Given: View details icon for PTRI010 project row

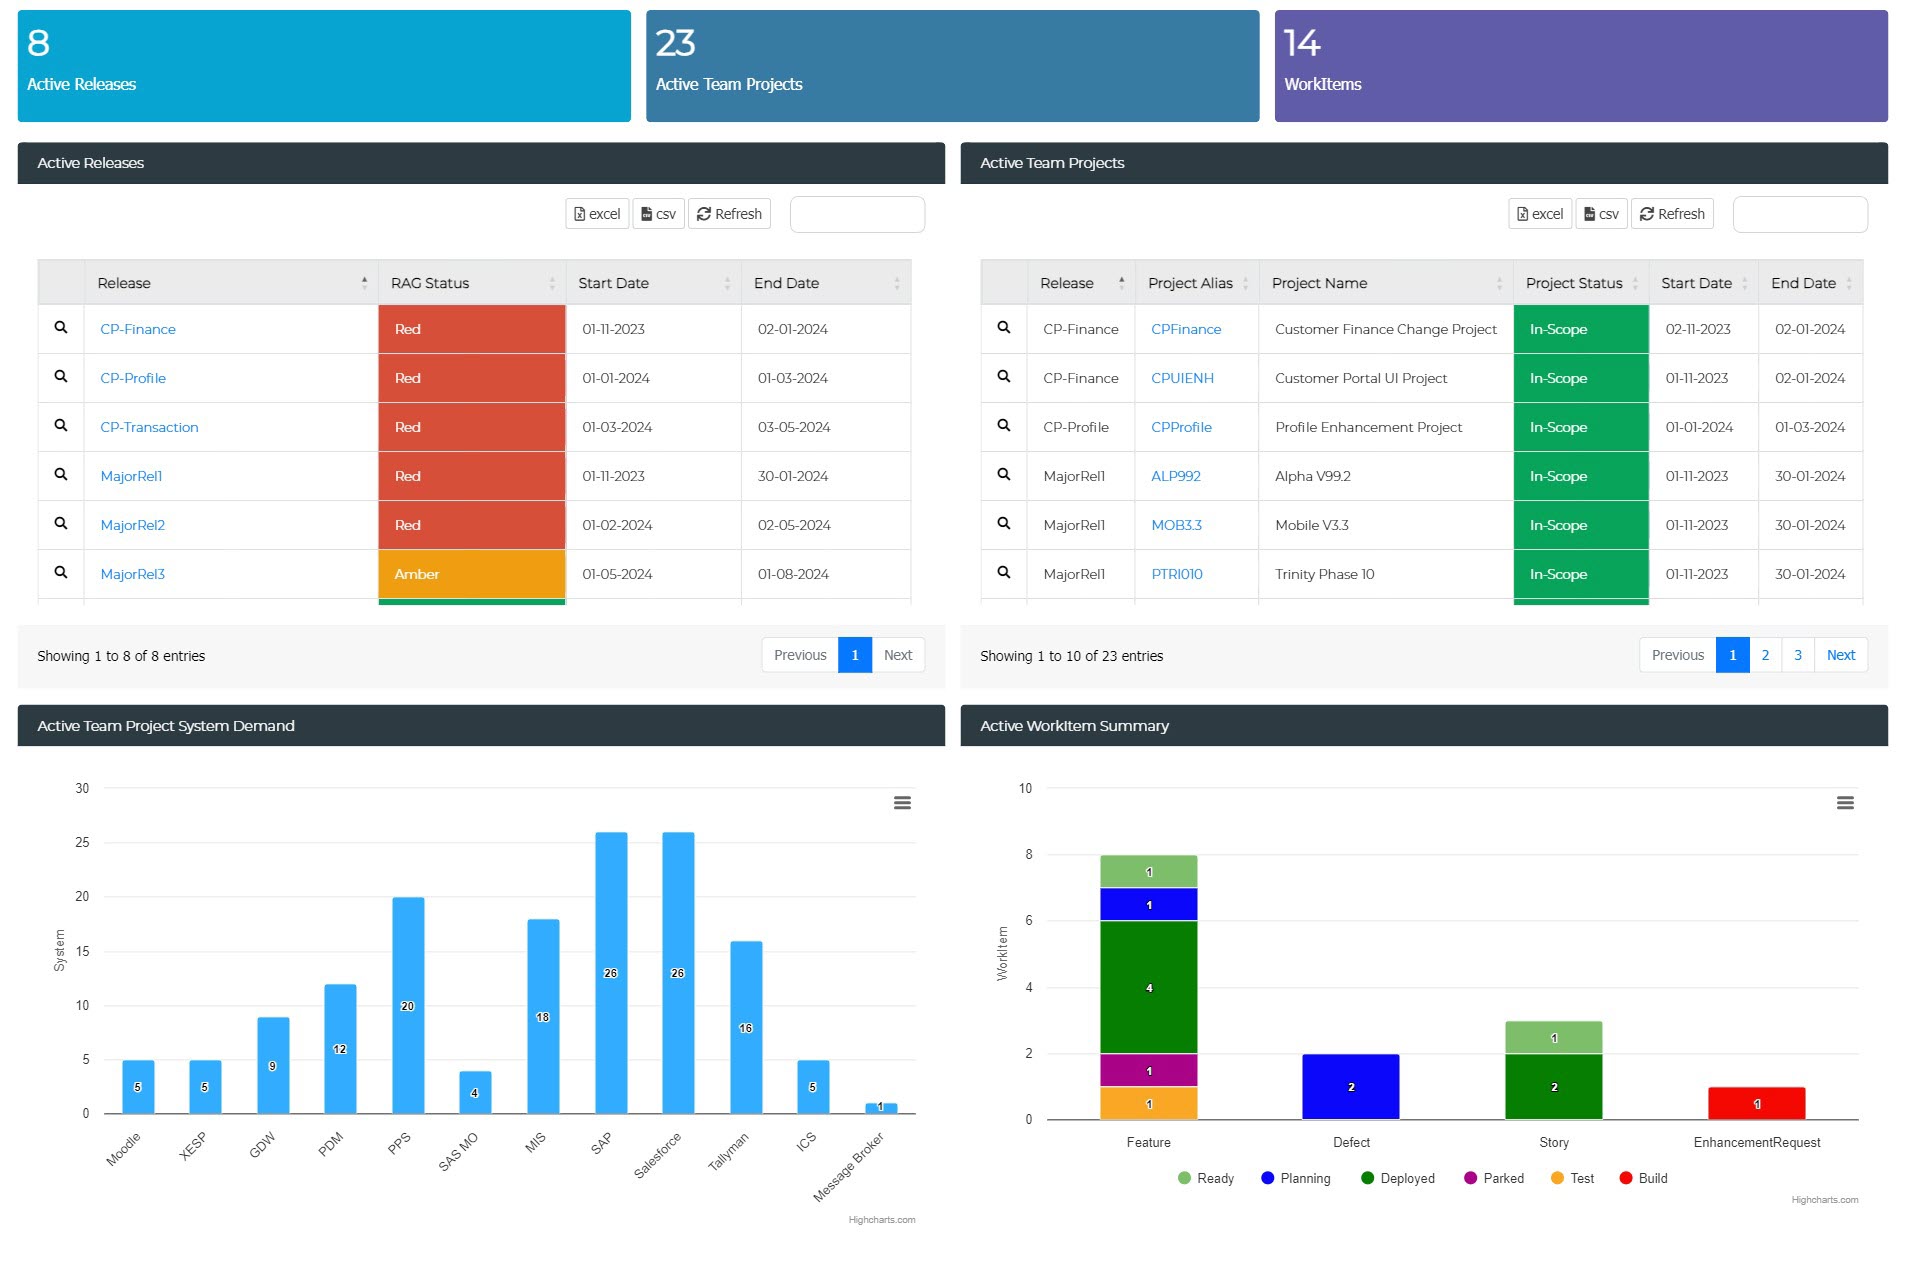Looking at the screenshot, I should [x=1004, y=572].
